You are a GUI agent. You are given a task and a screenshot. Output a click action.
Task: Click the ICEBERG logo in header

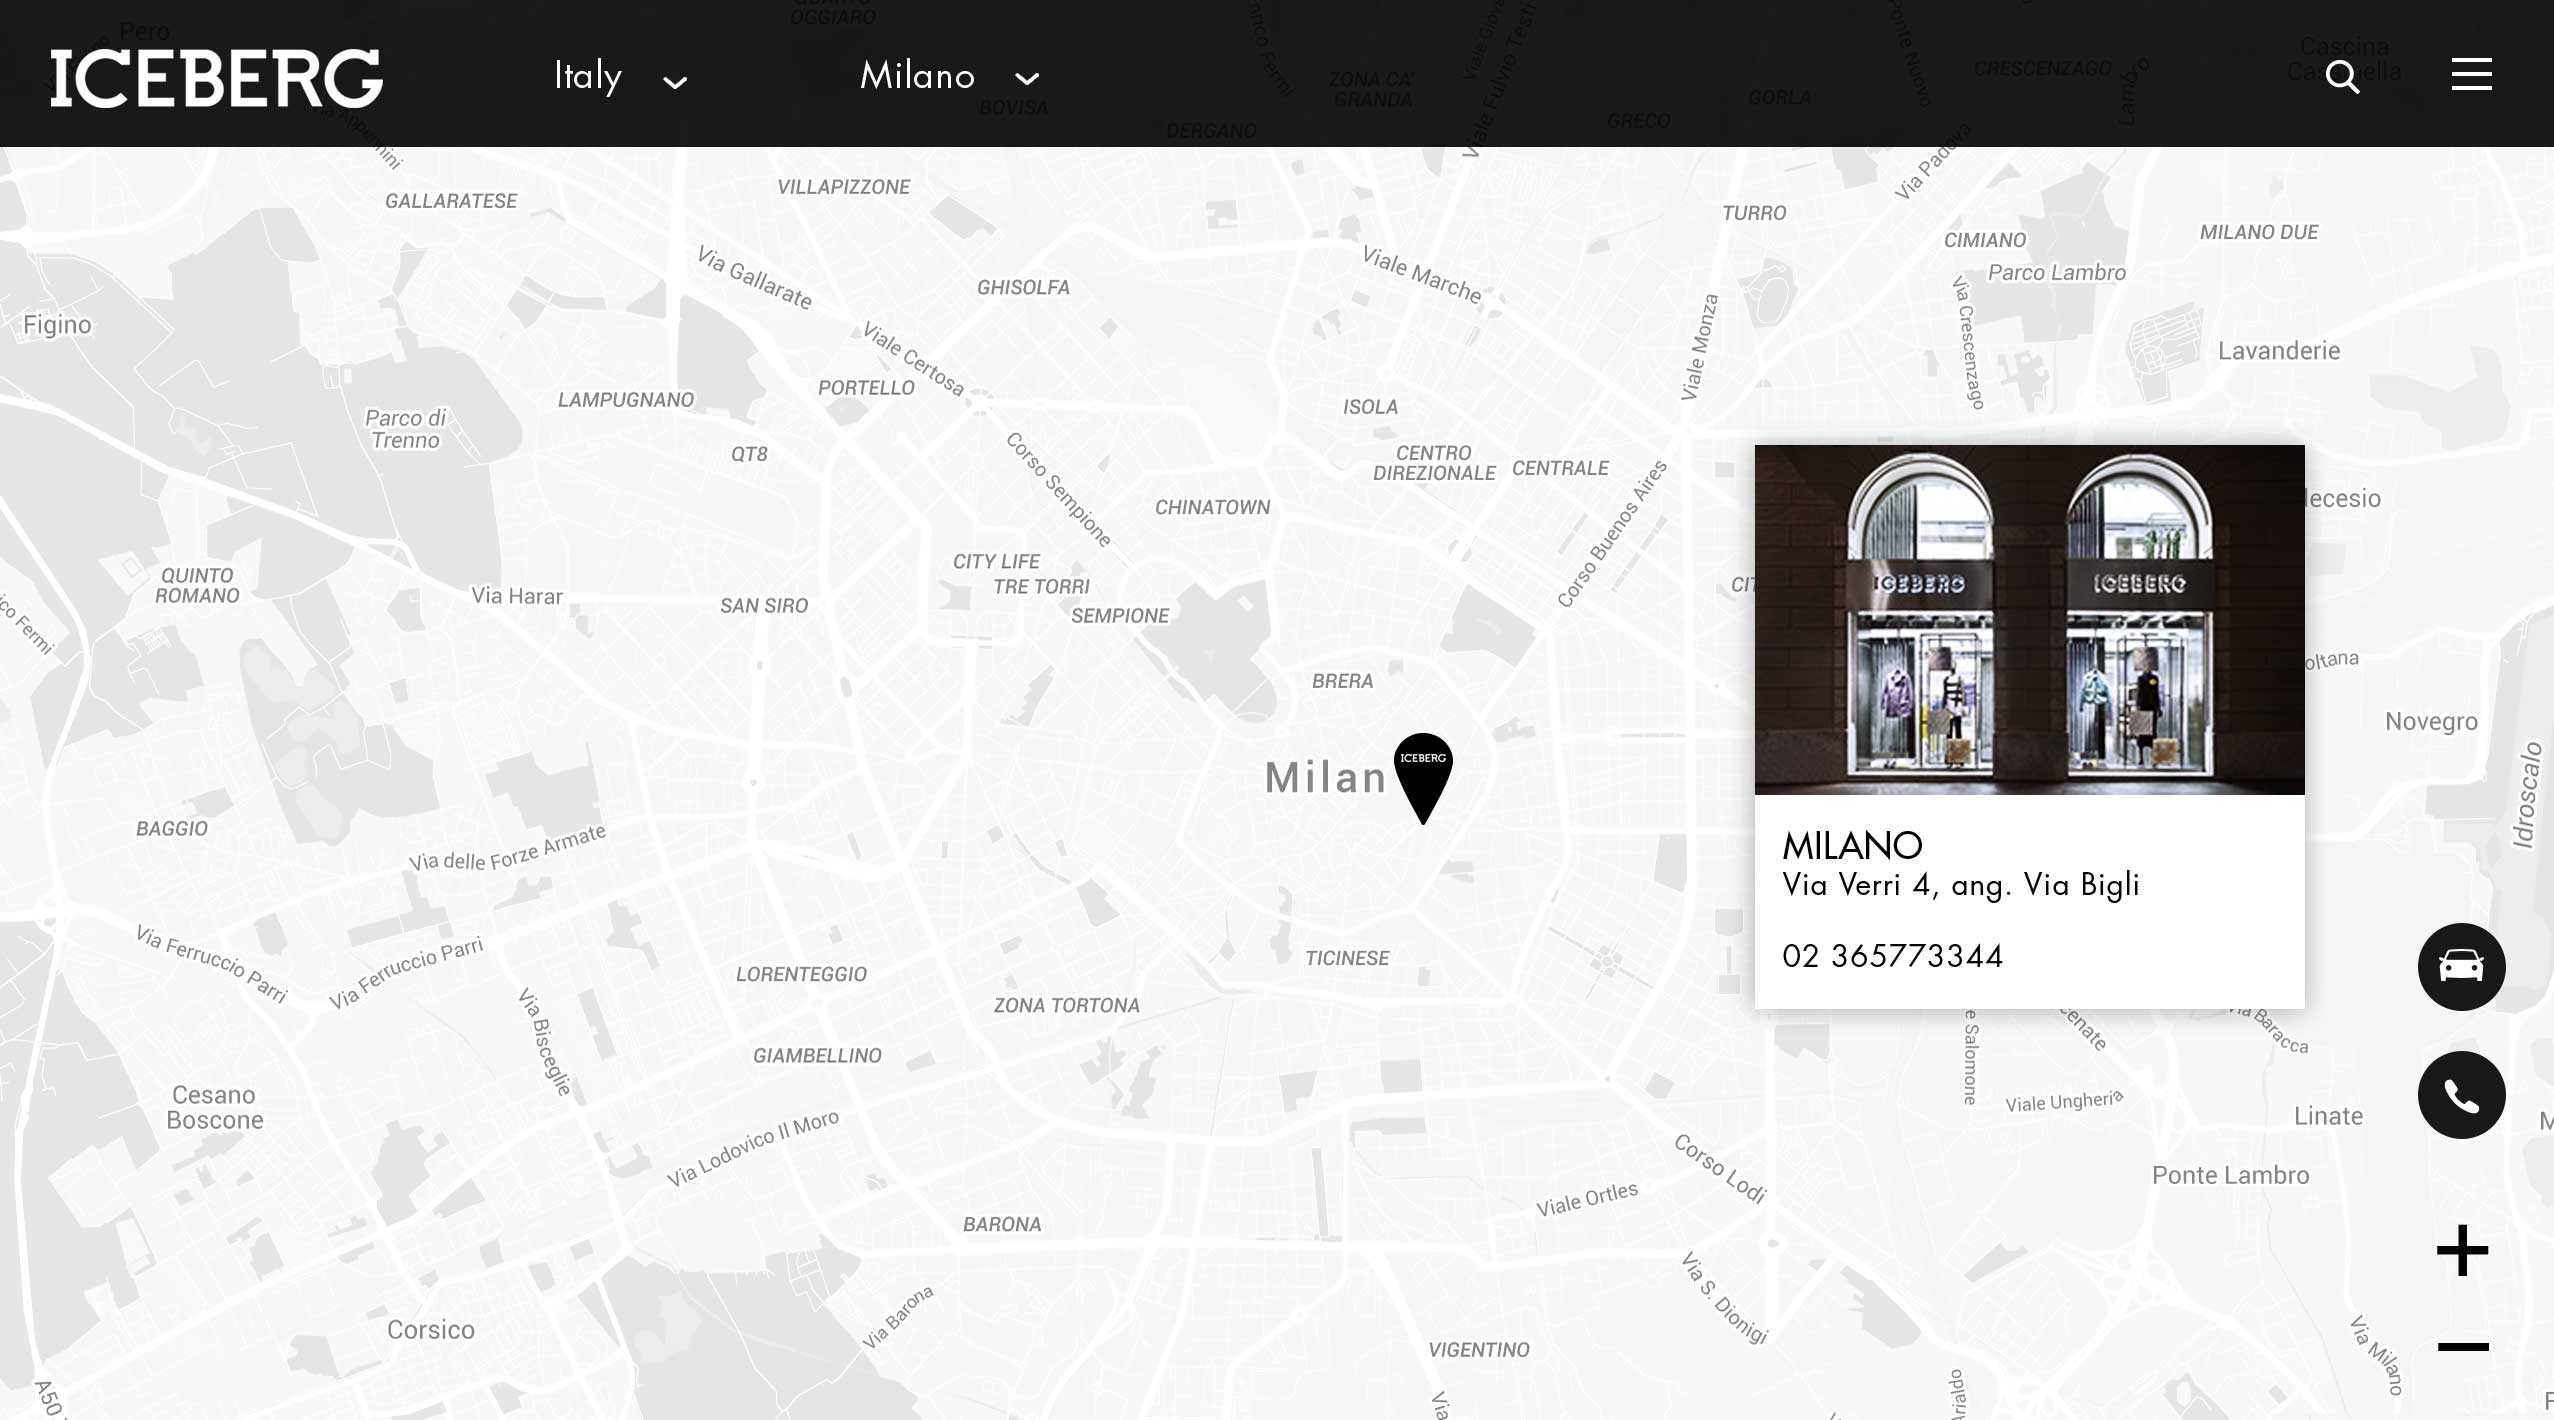pos(216,78)
